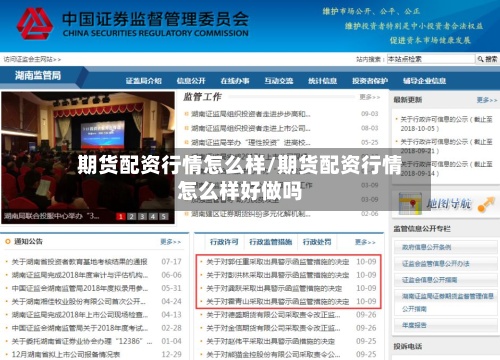The width and height of the screenshot is (500, 360).
Task: Click the orange arrow beside 地图导航
Action: tap(486, 204)
